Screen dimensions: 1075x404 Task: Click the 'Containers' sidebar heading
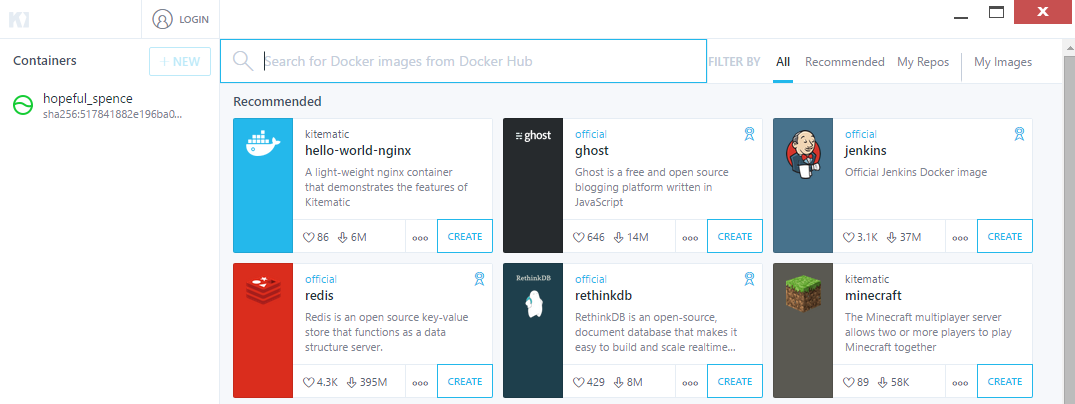click(x=45, y=60)
